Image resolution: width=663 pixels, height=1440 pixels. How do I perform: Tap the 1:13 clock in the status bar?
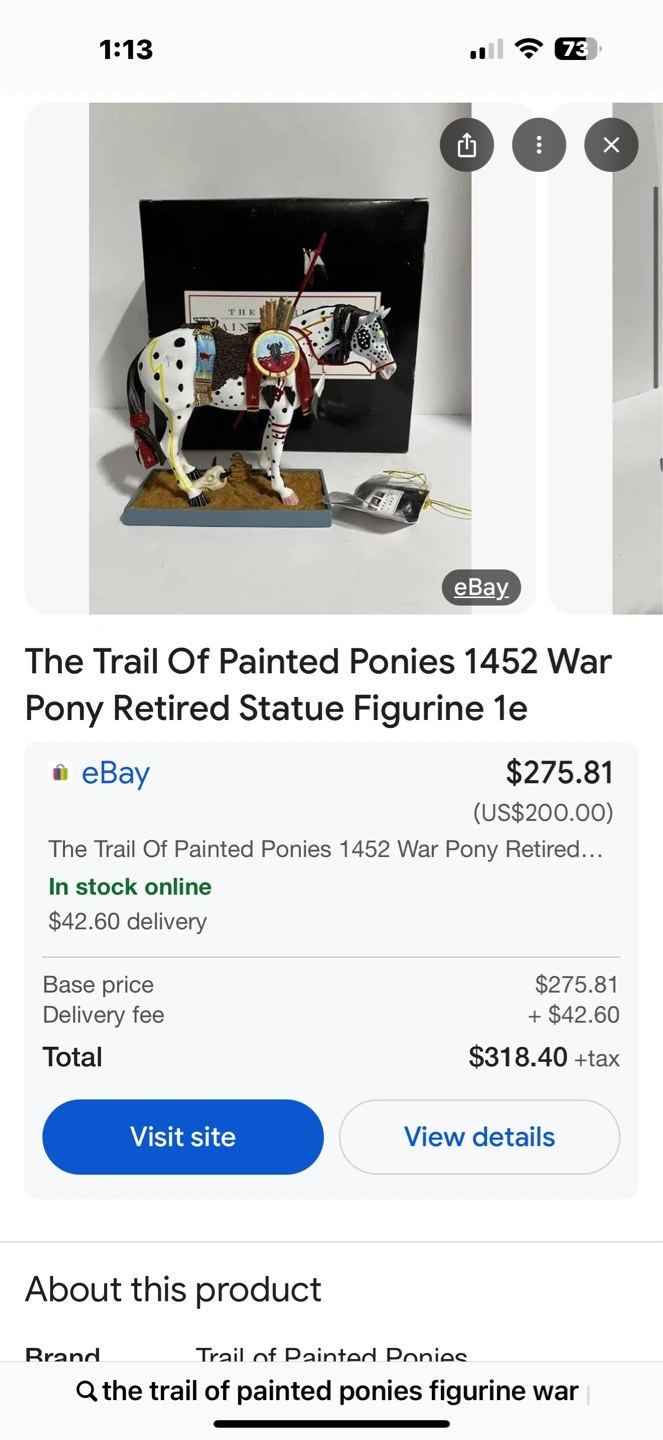[126, 49]
